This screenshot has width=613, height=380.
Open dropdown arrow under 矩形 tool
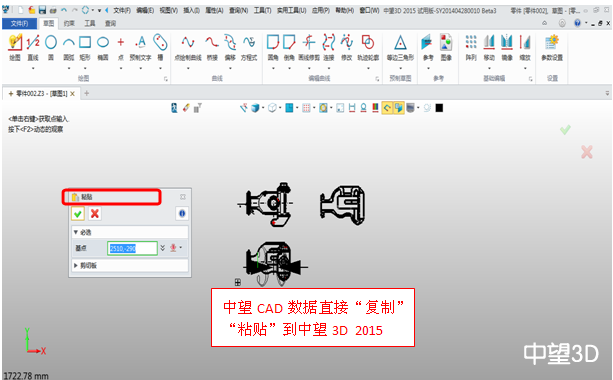85,68
